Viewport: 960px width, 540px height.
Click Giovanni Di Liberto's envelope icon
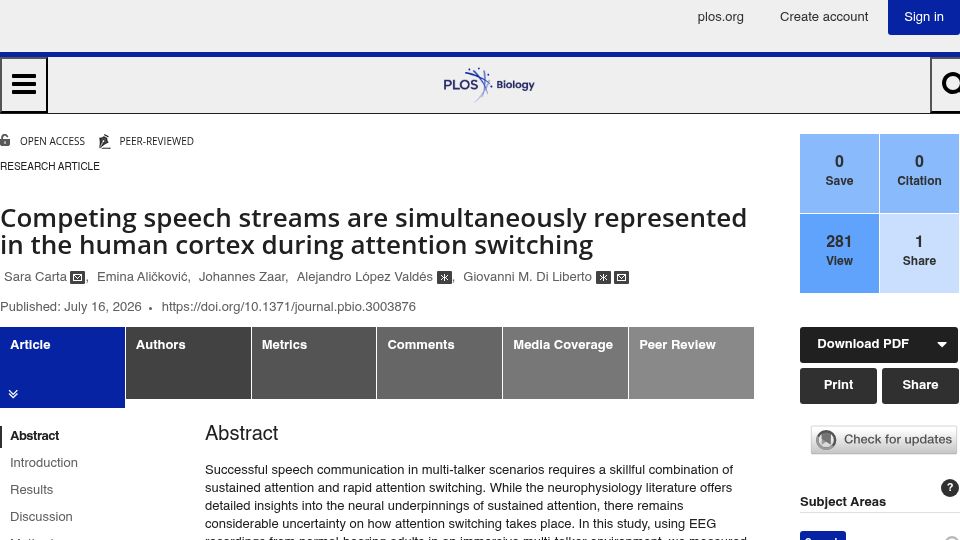(621, 277)
